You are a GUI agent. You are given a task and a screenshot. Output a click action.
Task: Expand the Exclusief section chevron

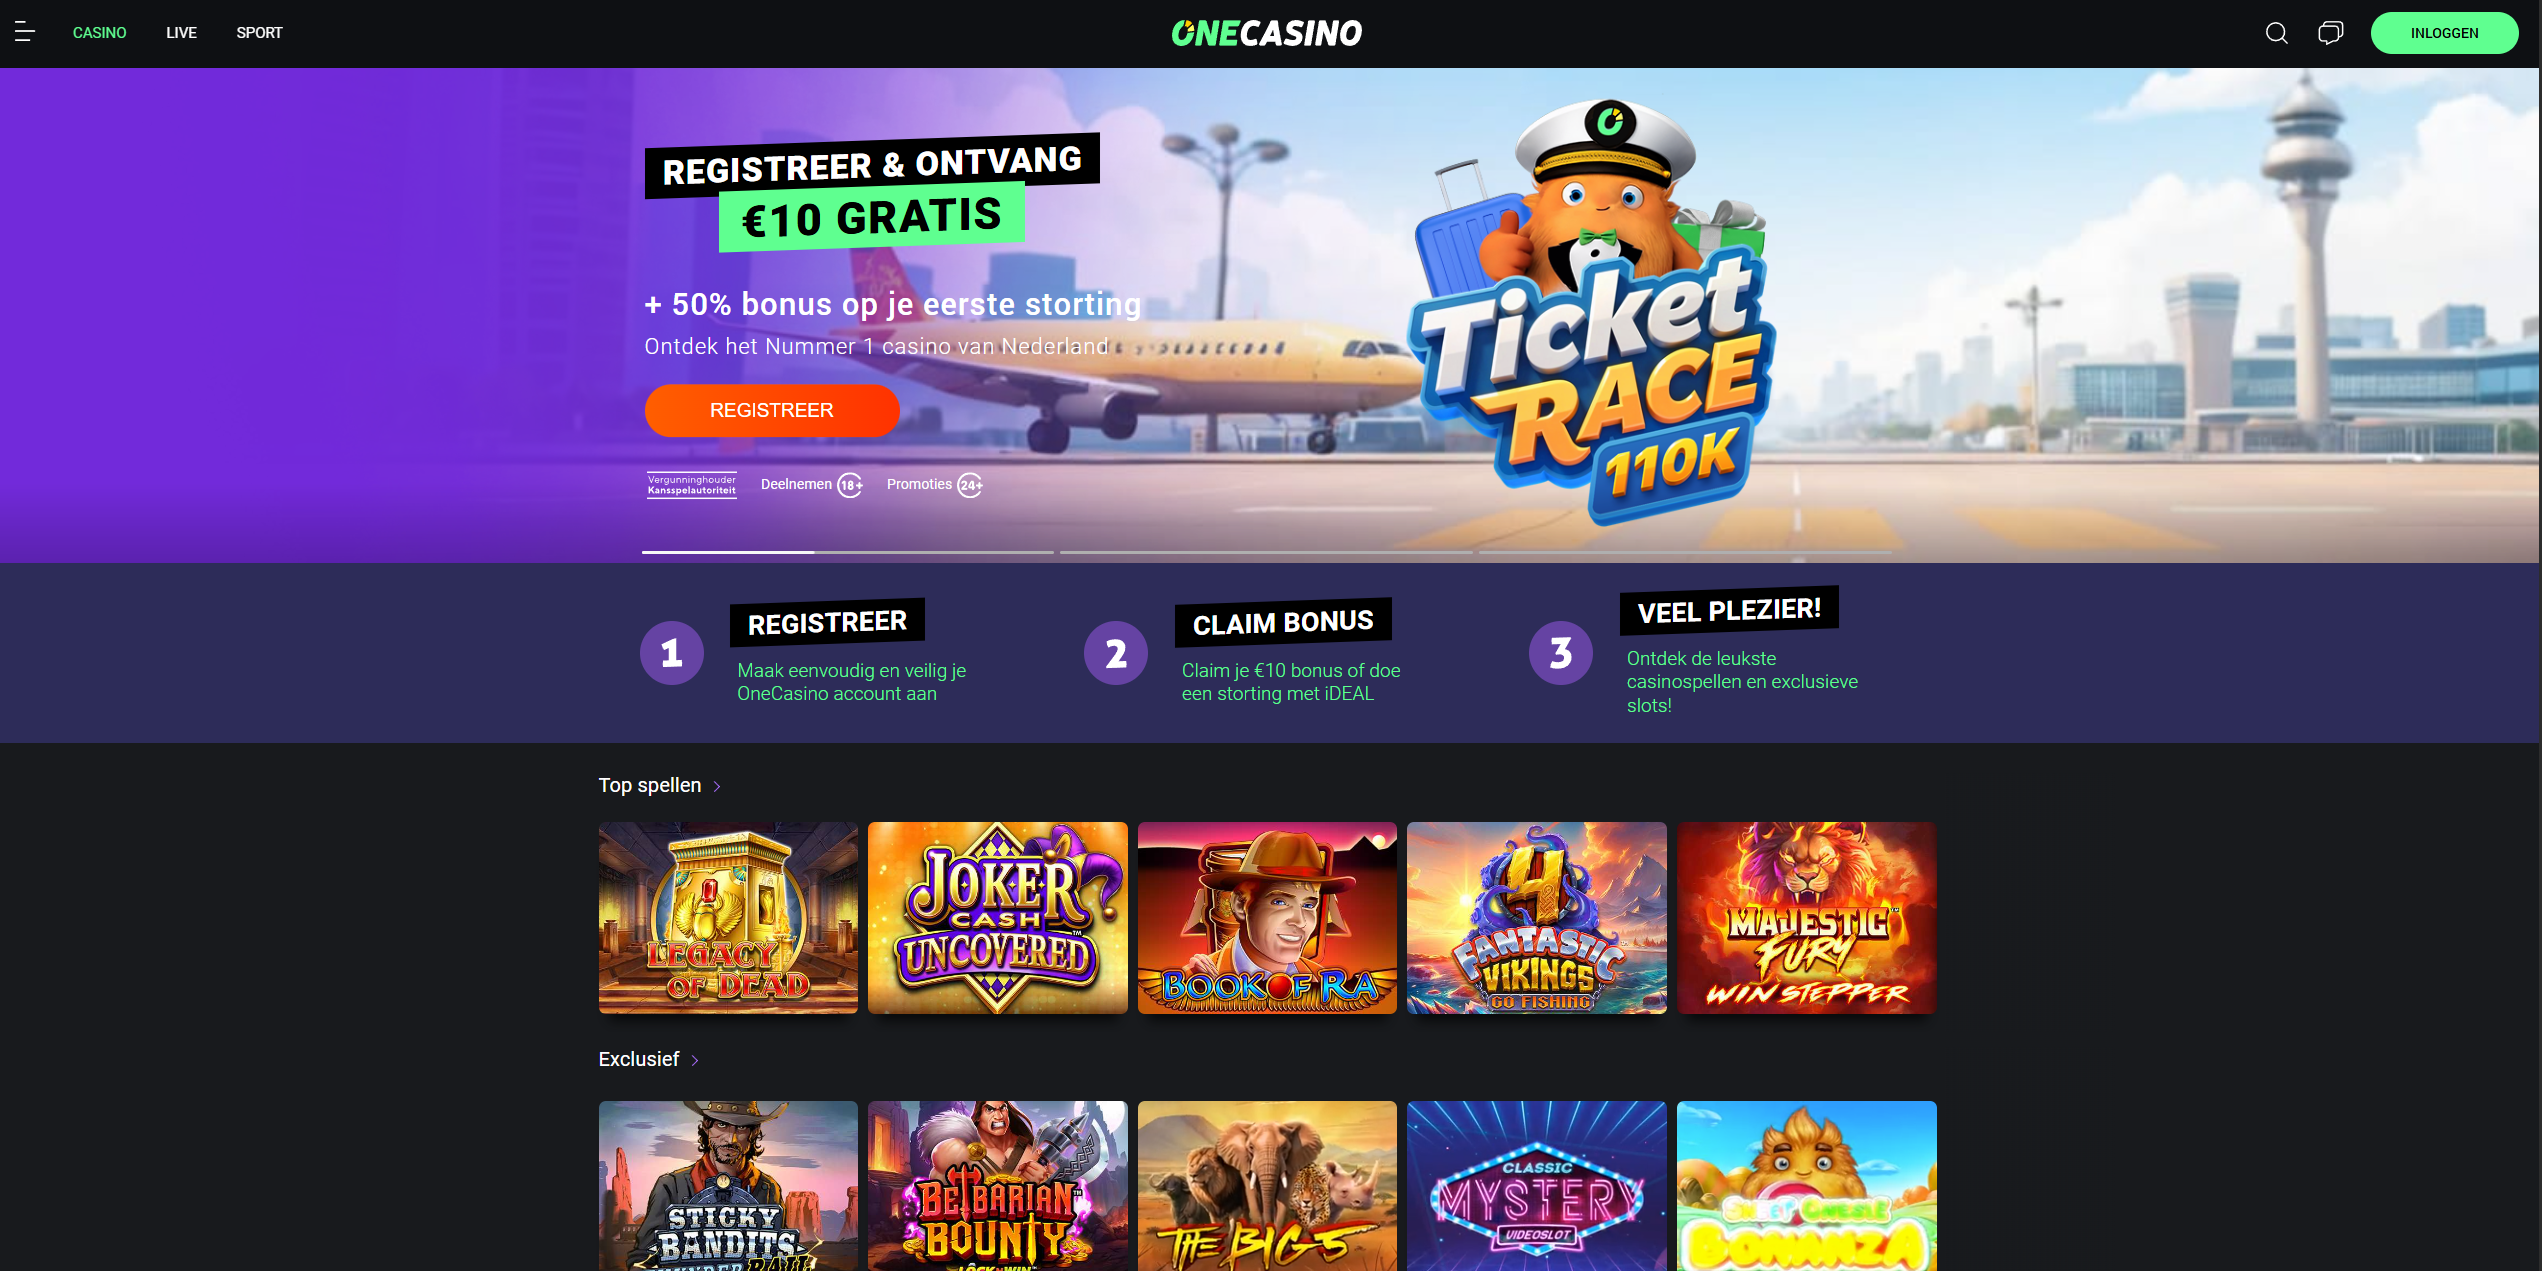click(x=695, y=1060)
